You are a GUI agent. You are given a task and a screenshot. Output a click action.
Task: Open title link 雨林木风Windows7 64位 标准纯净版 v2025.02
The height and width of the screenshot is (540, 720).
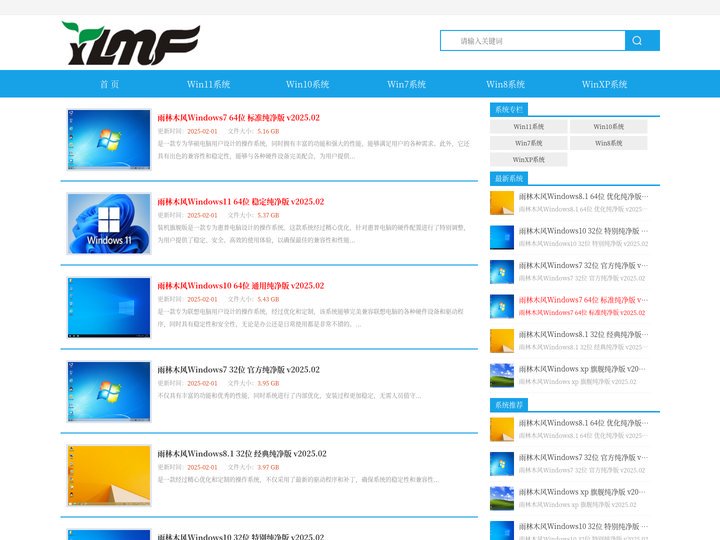[x=238, y=118]
